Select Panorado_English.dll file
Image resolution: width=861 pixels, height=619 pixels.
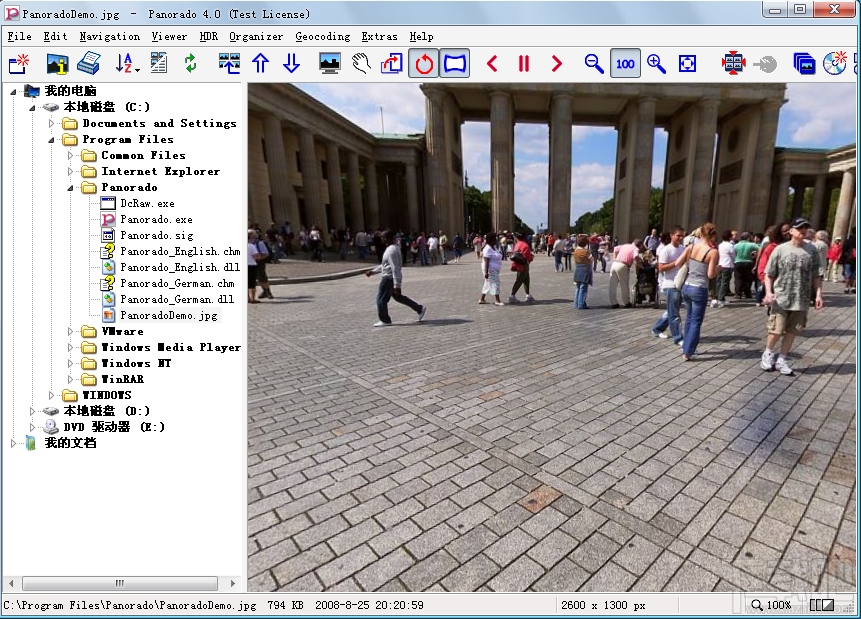tap(180, 267)
